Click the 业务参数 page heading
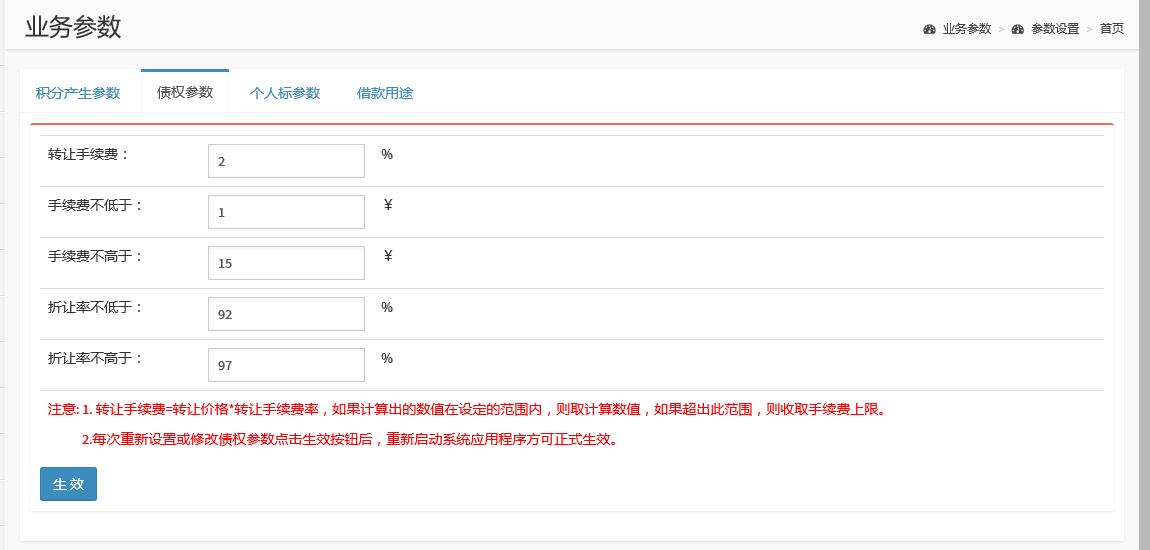 tap(73, 27)
